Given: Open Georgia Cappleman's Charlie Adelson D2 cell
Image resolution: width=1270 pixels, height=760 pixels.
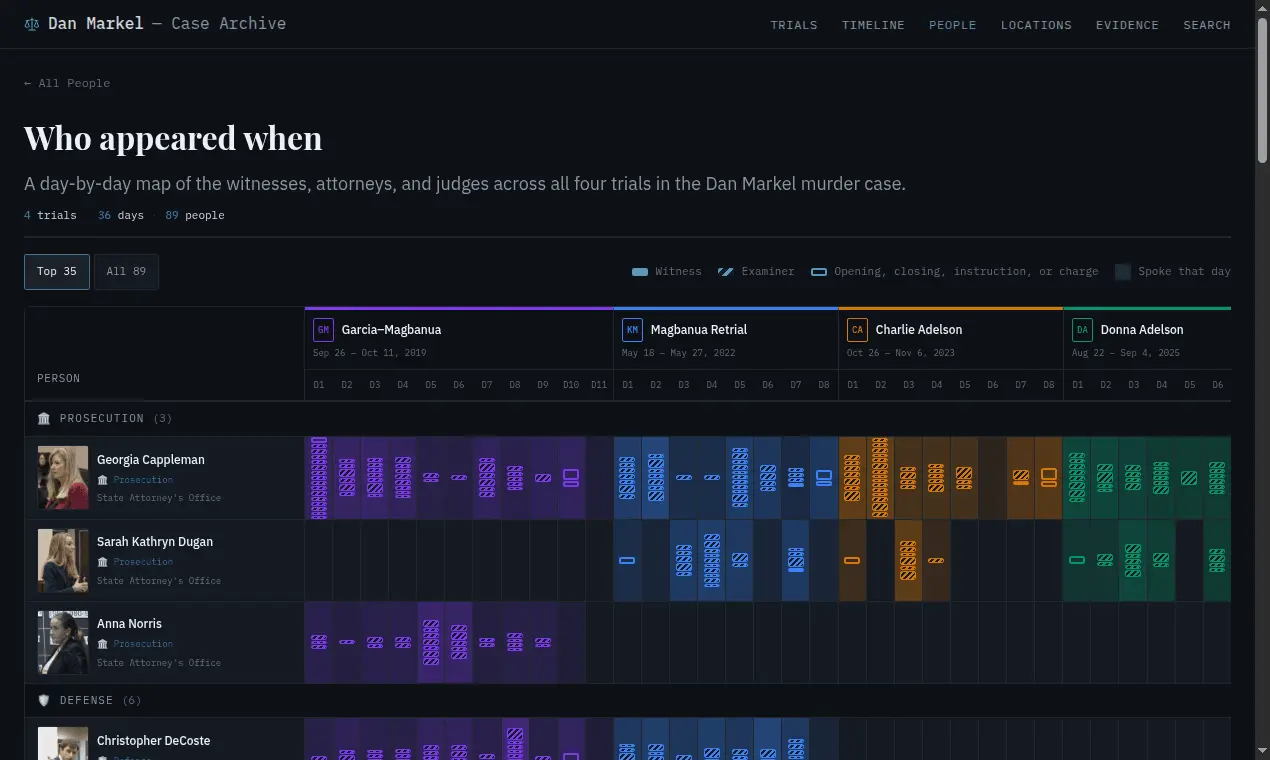Looking at the screenshot, I should [x=880, y=478].
